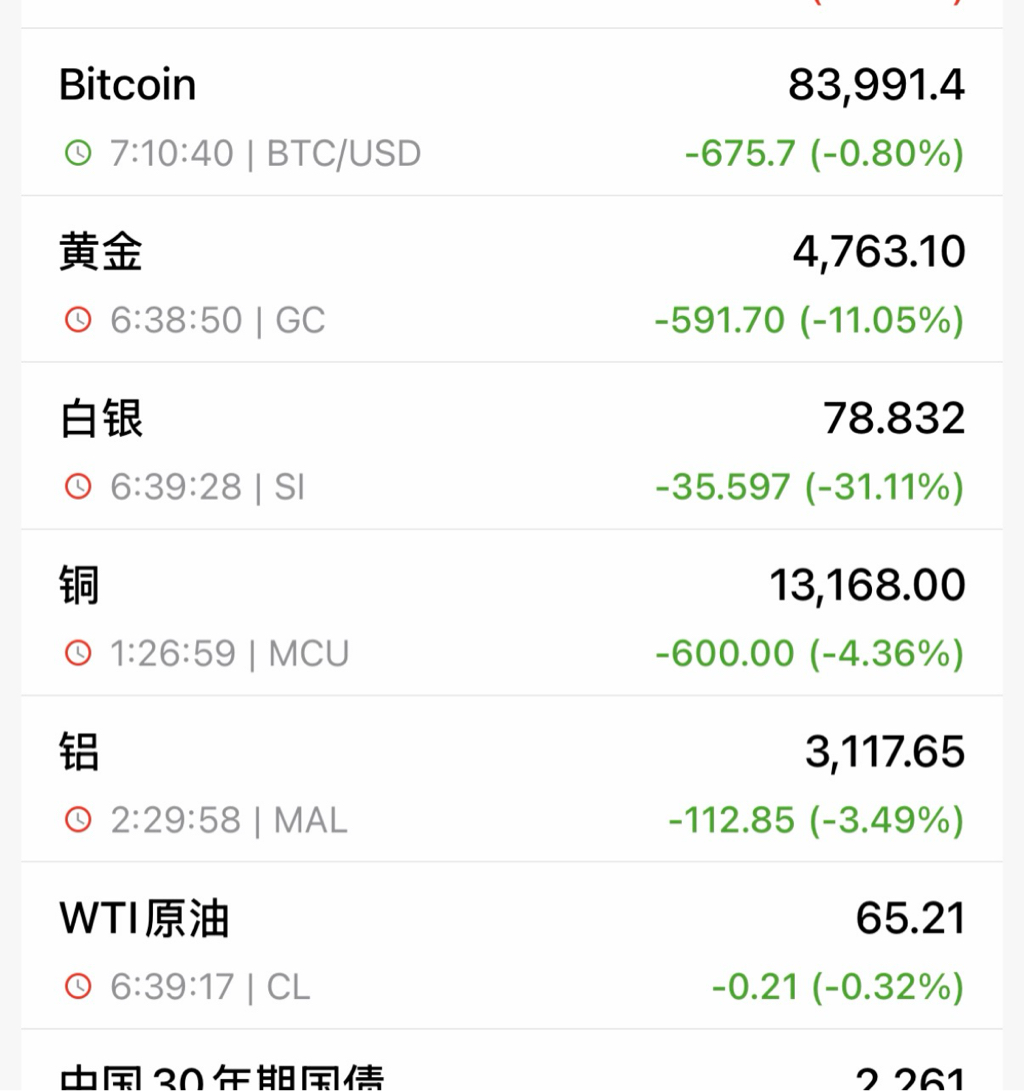Click the red clock icon for 黄金
Image resolution: width=1024 pixels, height=1091 pixels.
tap(77, 320)
